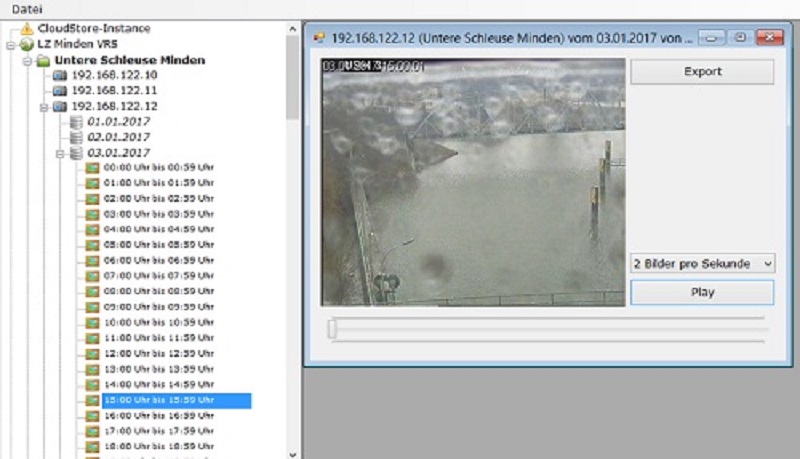800x459 pixels.
Task: Click database icon for 02.01.2017
Action: (x=76, y=137)
